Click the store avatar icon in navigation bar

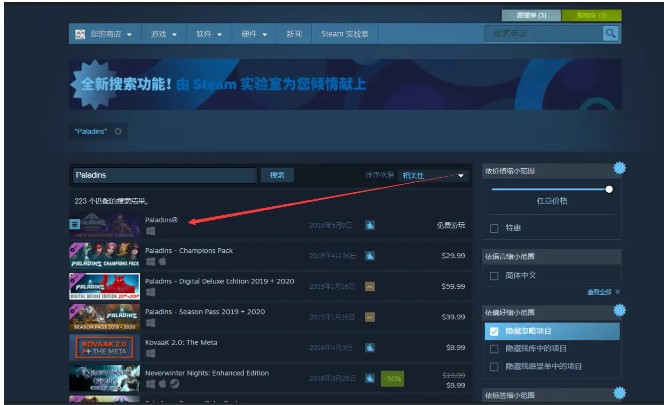79,34
